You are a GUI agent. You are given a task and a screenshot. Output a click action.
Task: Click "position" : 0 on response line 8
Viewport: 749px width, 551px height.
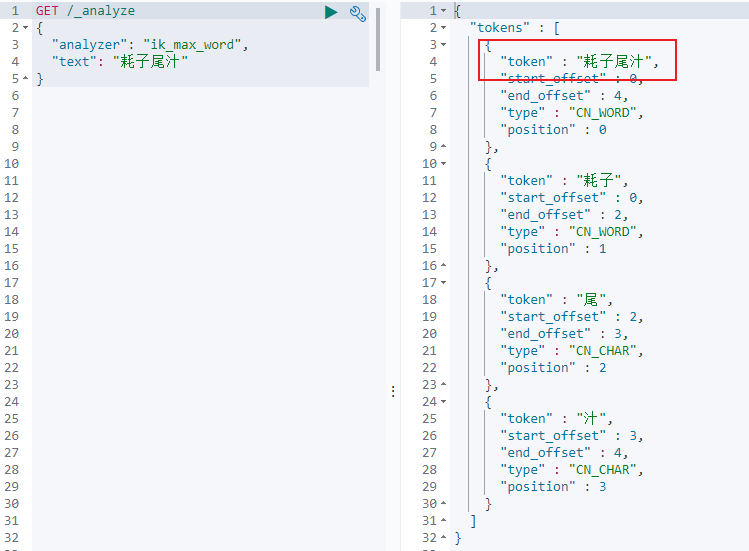click(553, 130)
